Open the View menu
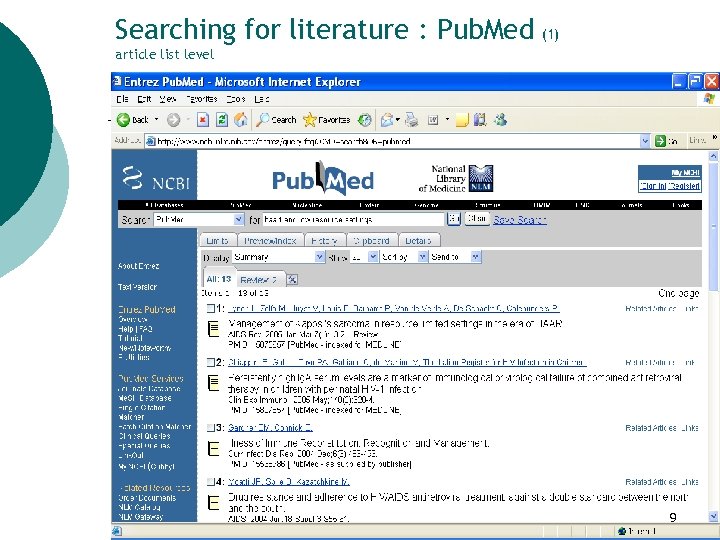Image resolution: width=720 pixels, height=540 pixels. tap(168, 99)
